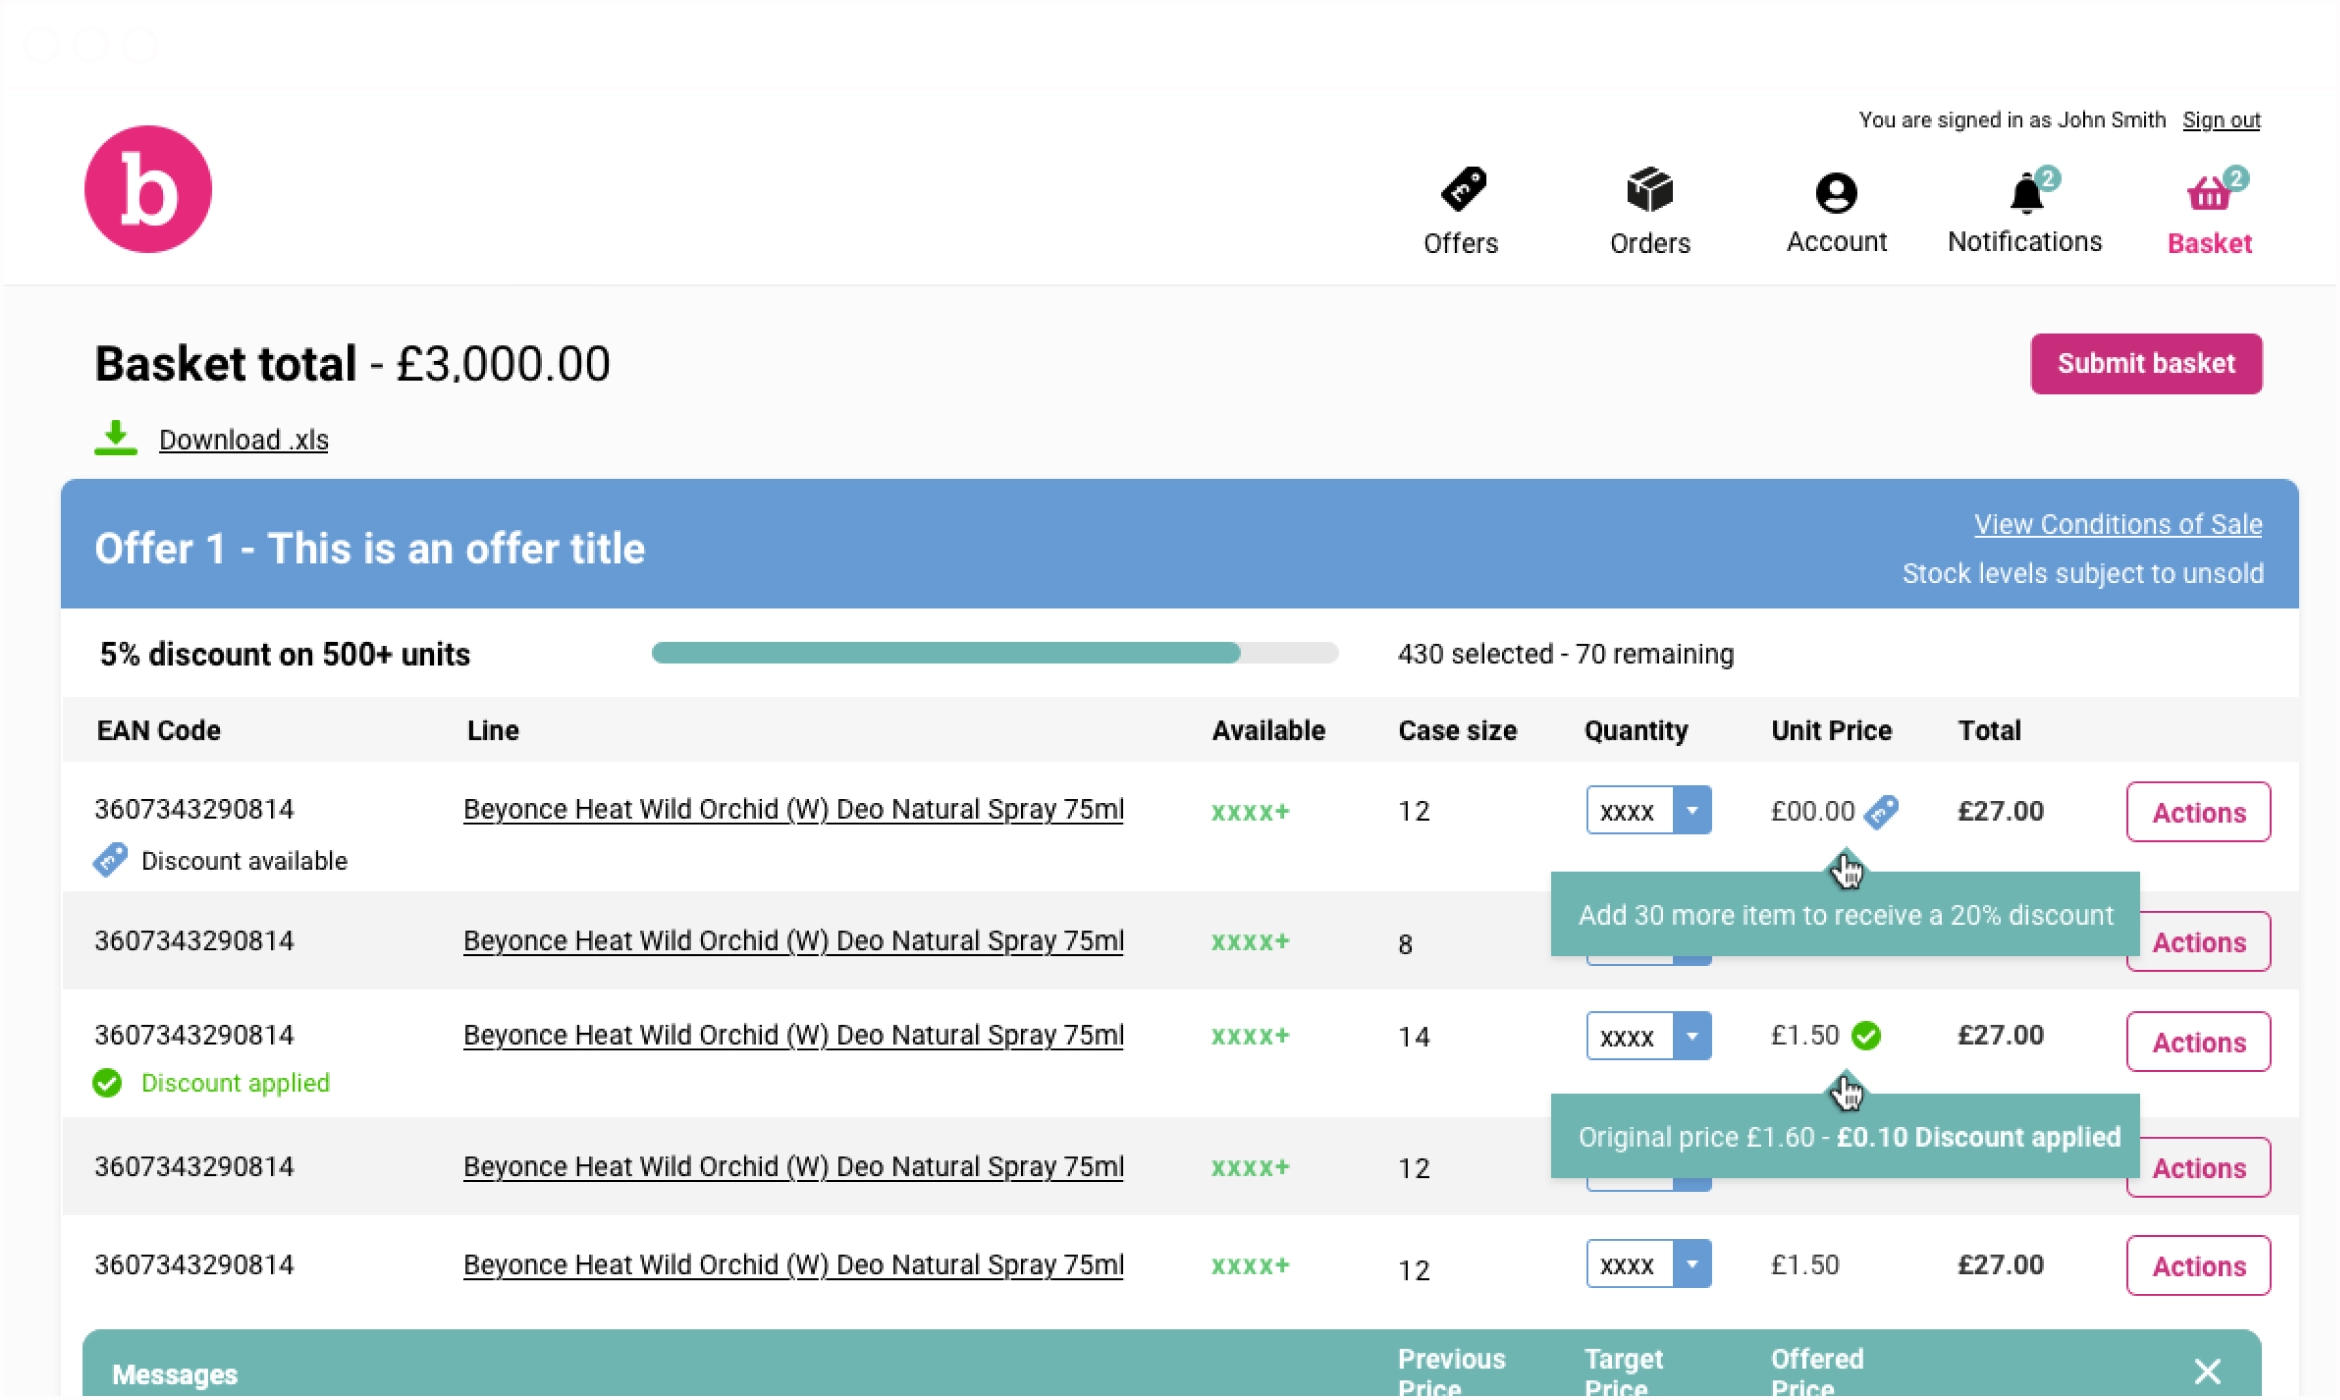Click £00.00 unit price in first row
The height and width of the screenshot is (1400, 2340).
click(x=1813, y=812)
